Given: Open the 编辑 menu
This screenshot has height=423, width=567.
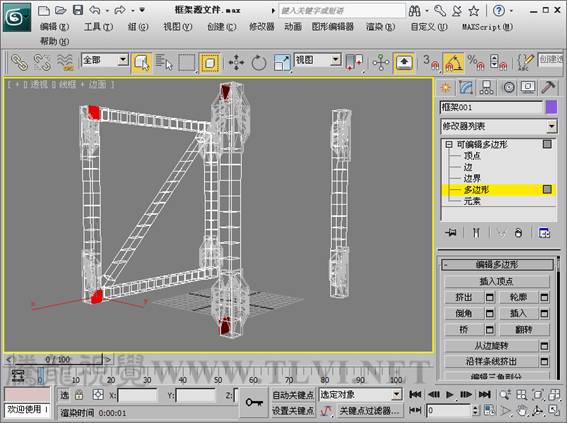Looking at the screenshot, I should pyautogui.click(x=55, y=26).
